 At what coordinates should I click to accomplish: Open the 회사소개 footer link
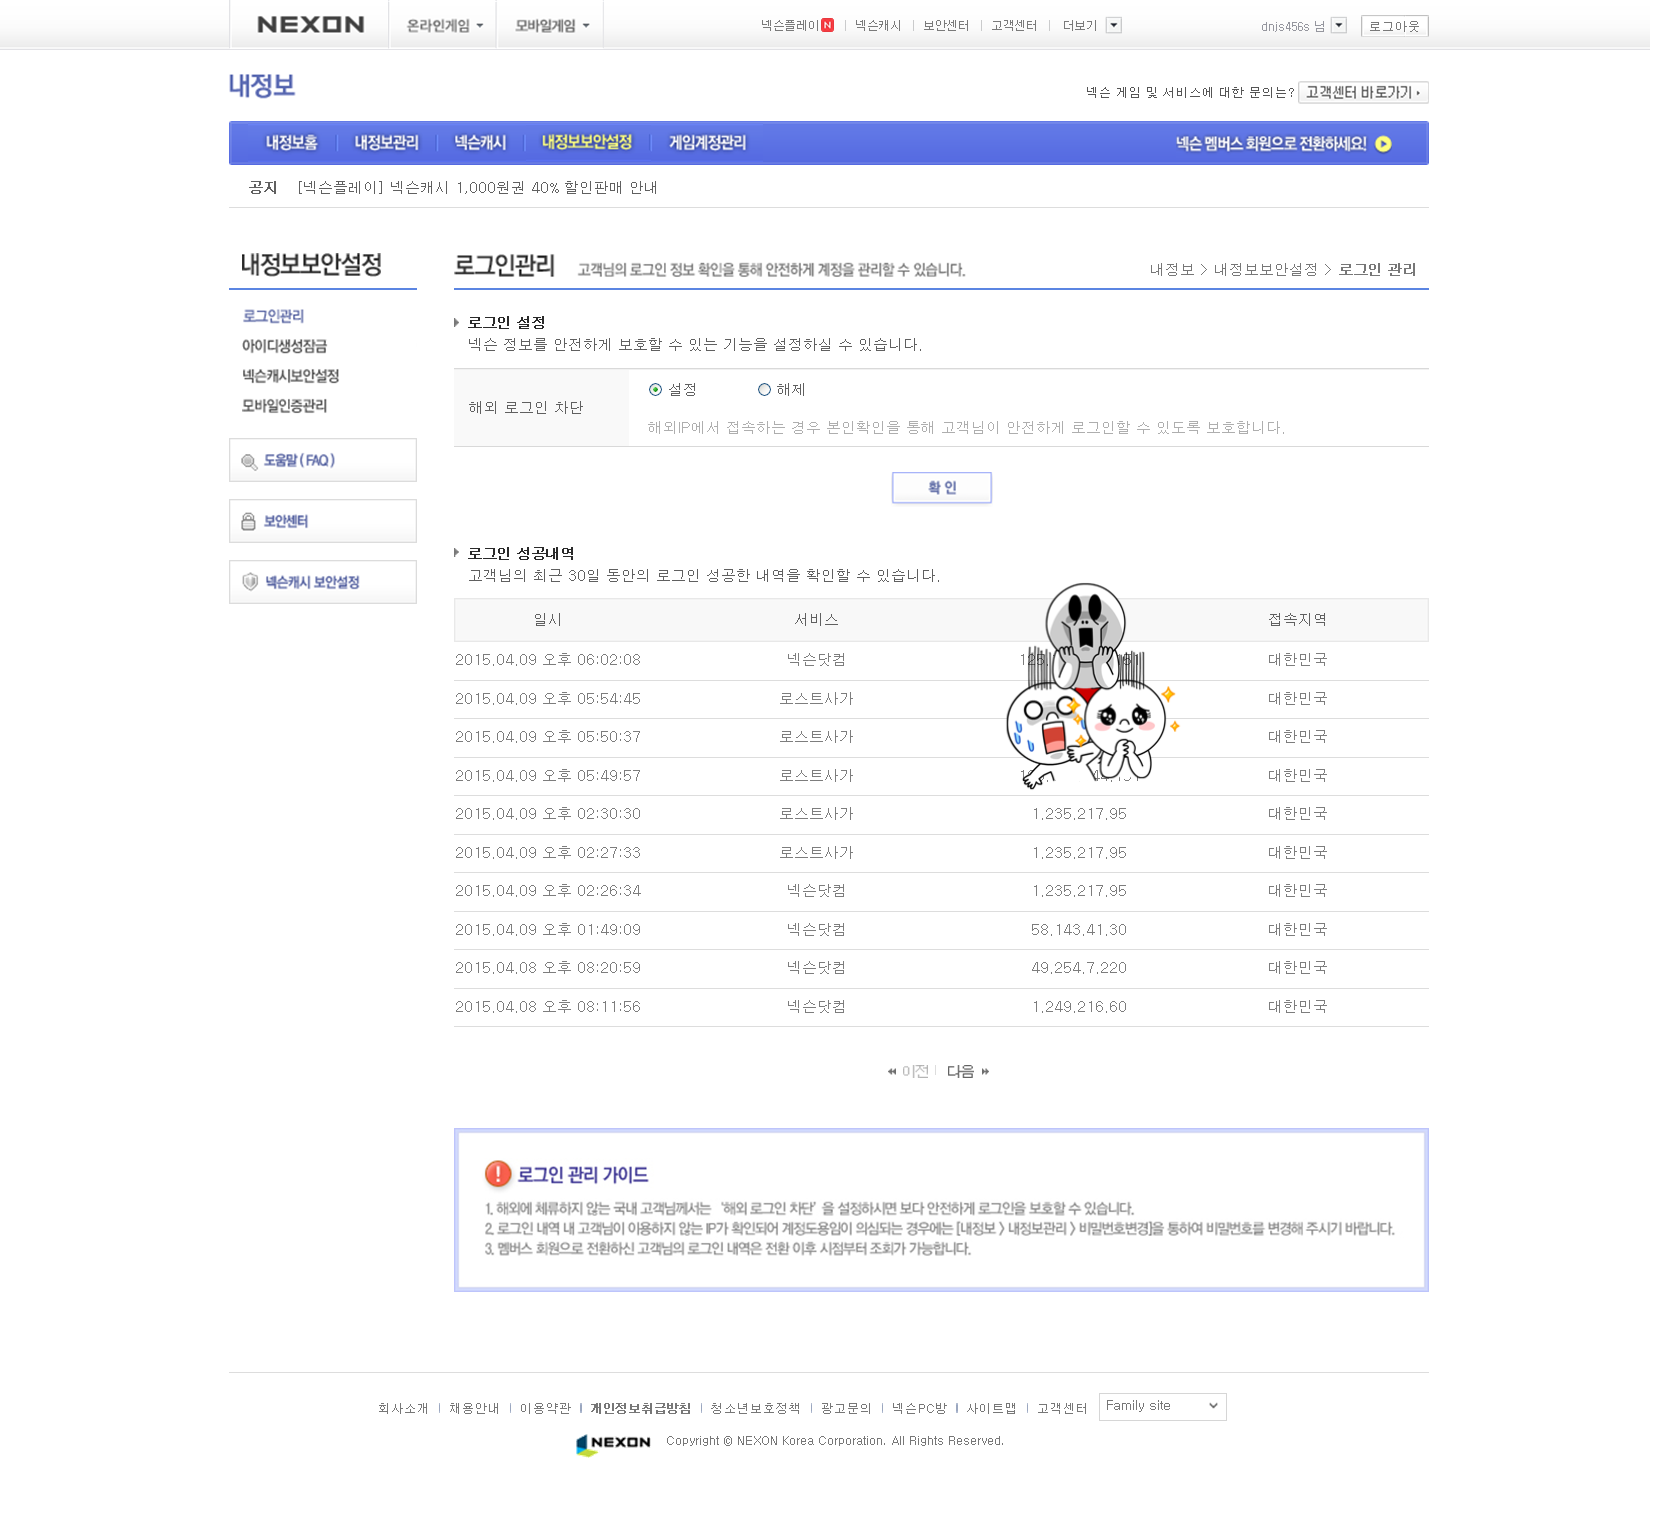coord(403,1408)
